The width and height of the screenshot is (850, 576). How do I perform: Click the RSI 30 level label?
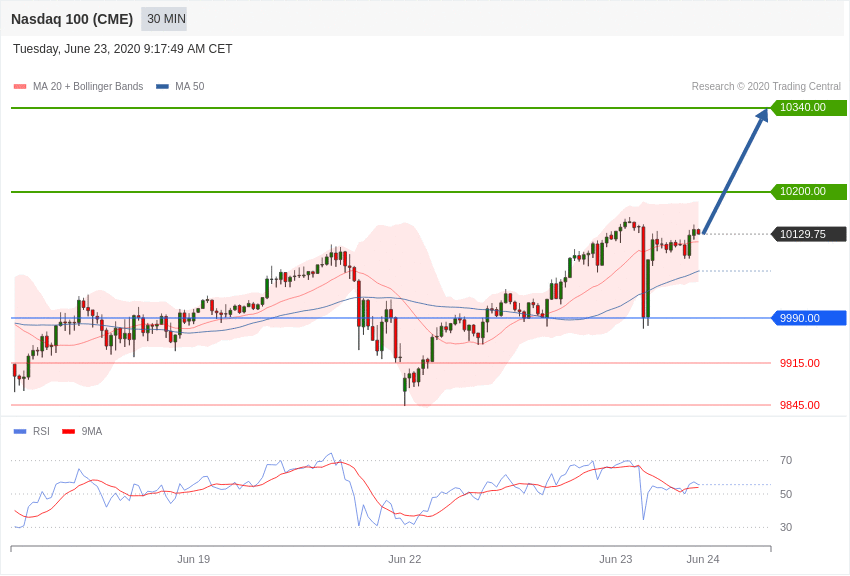(x=786, y=527)
